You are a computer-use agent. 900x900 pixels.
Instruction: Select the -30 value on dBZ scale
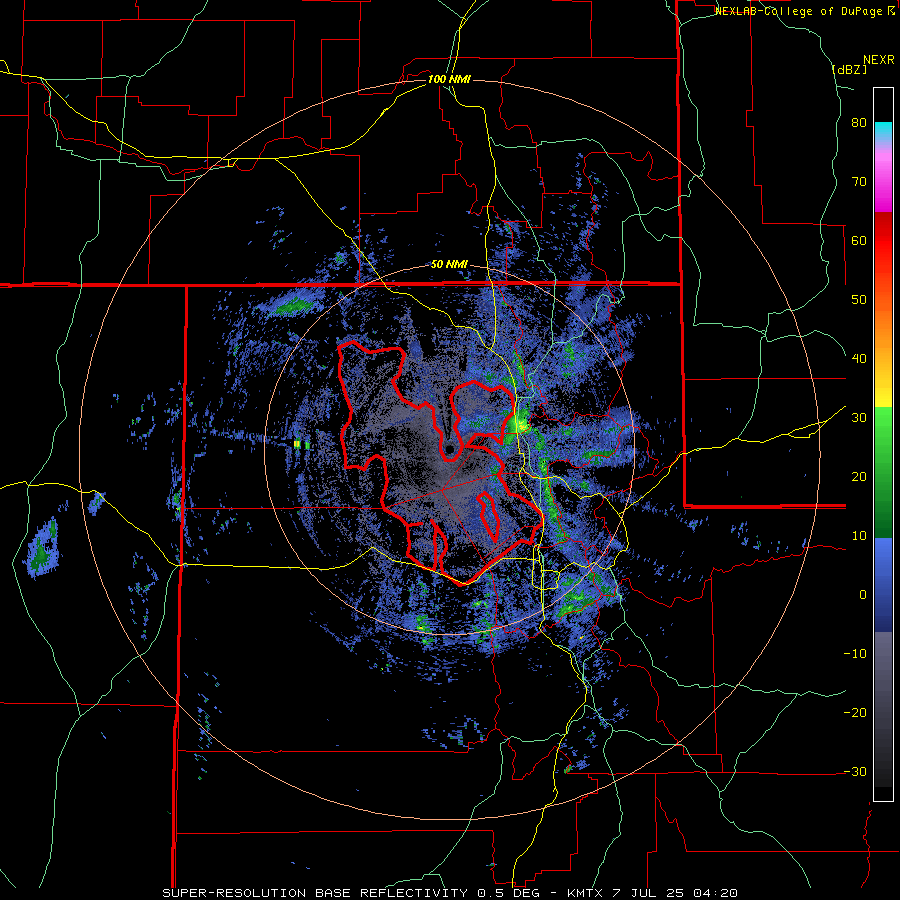click(855, 772)
